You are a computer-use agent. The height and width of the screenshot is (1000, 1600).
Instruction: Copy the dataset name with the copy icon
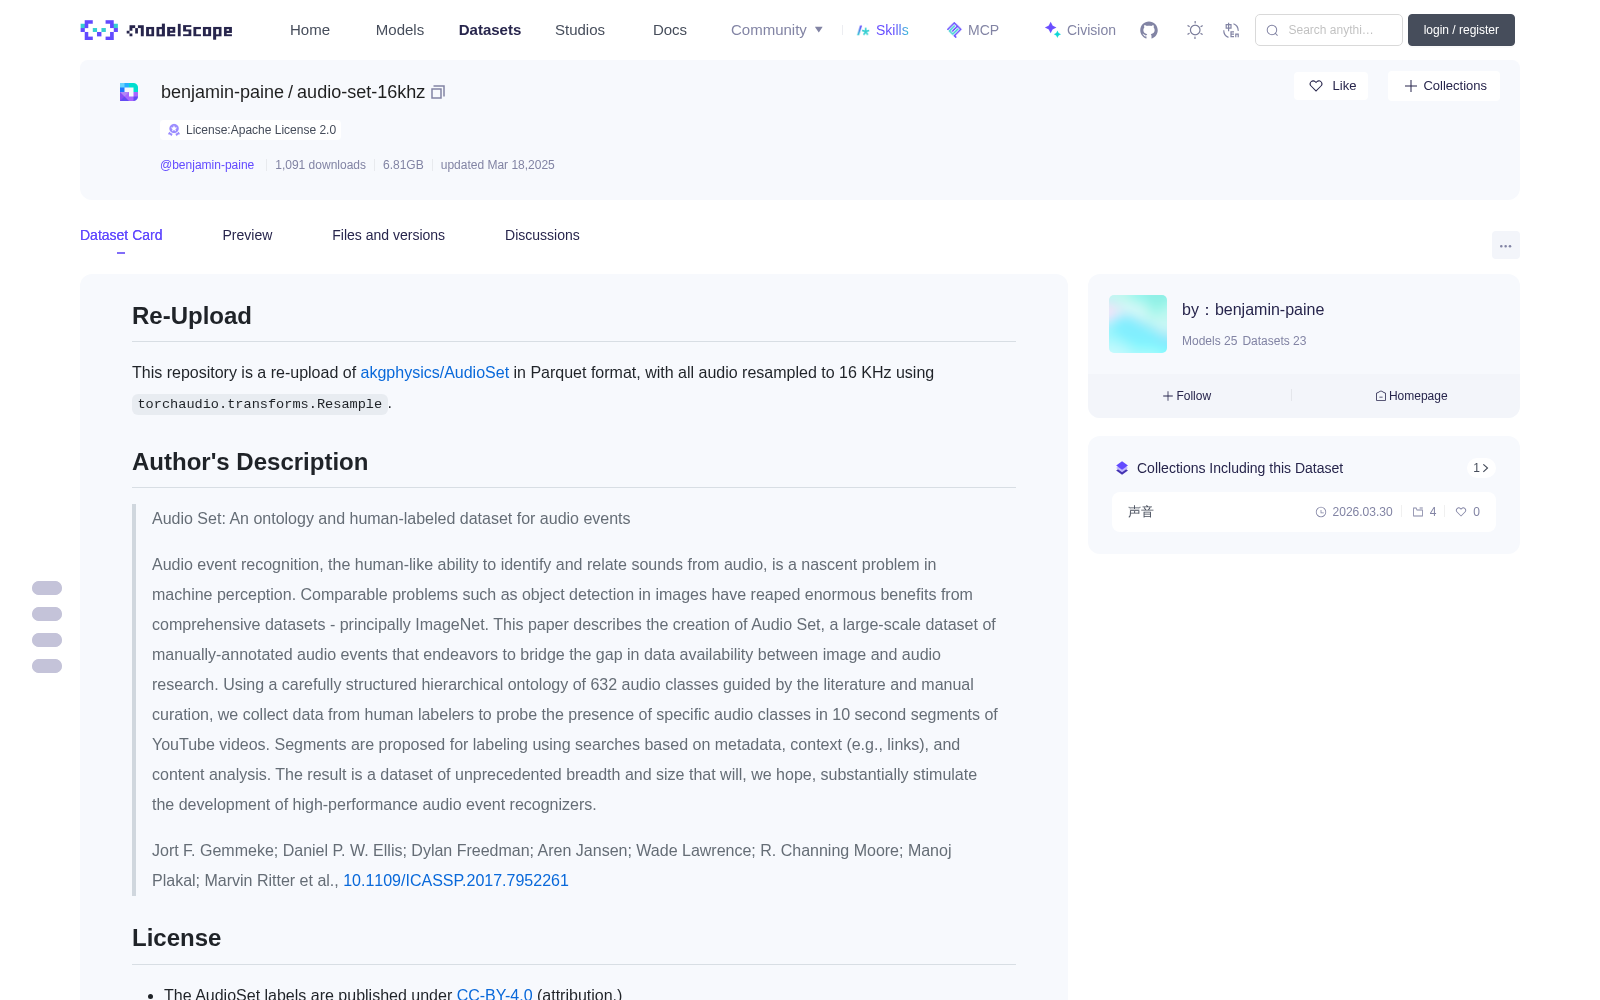coord(438,92)
